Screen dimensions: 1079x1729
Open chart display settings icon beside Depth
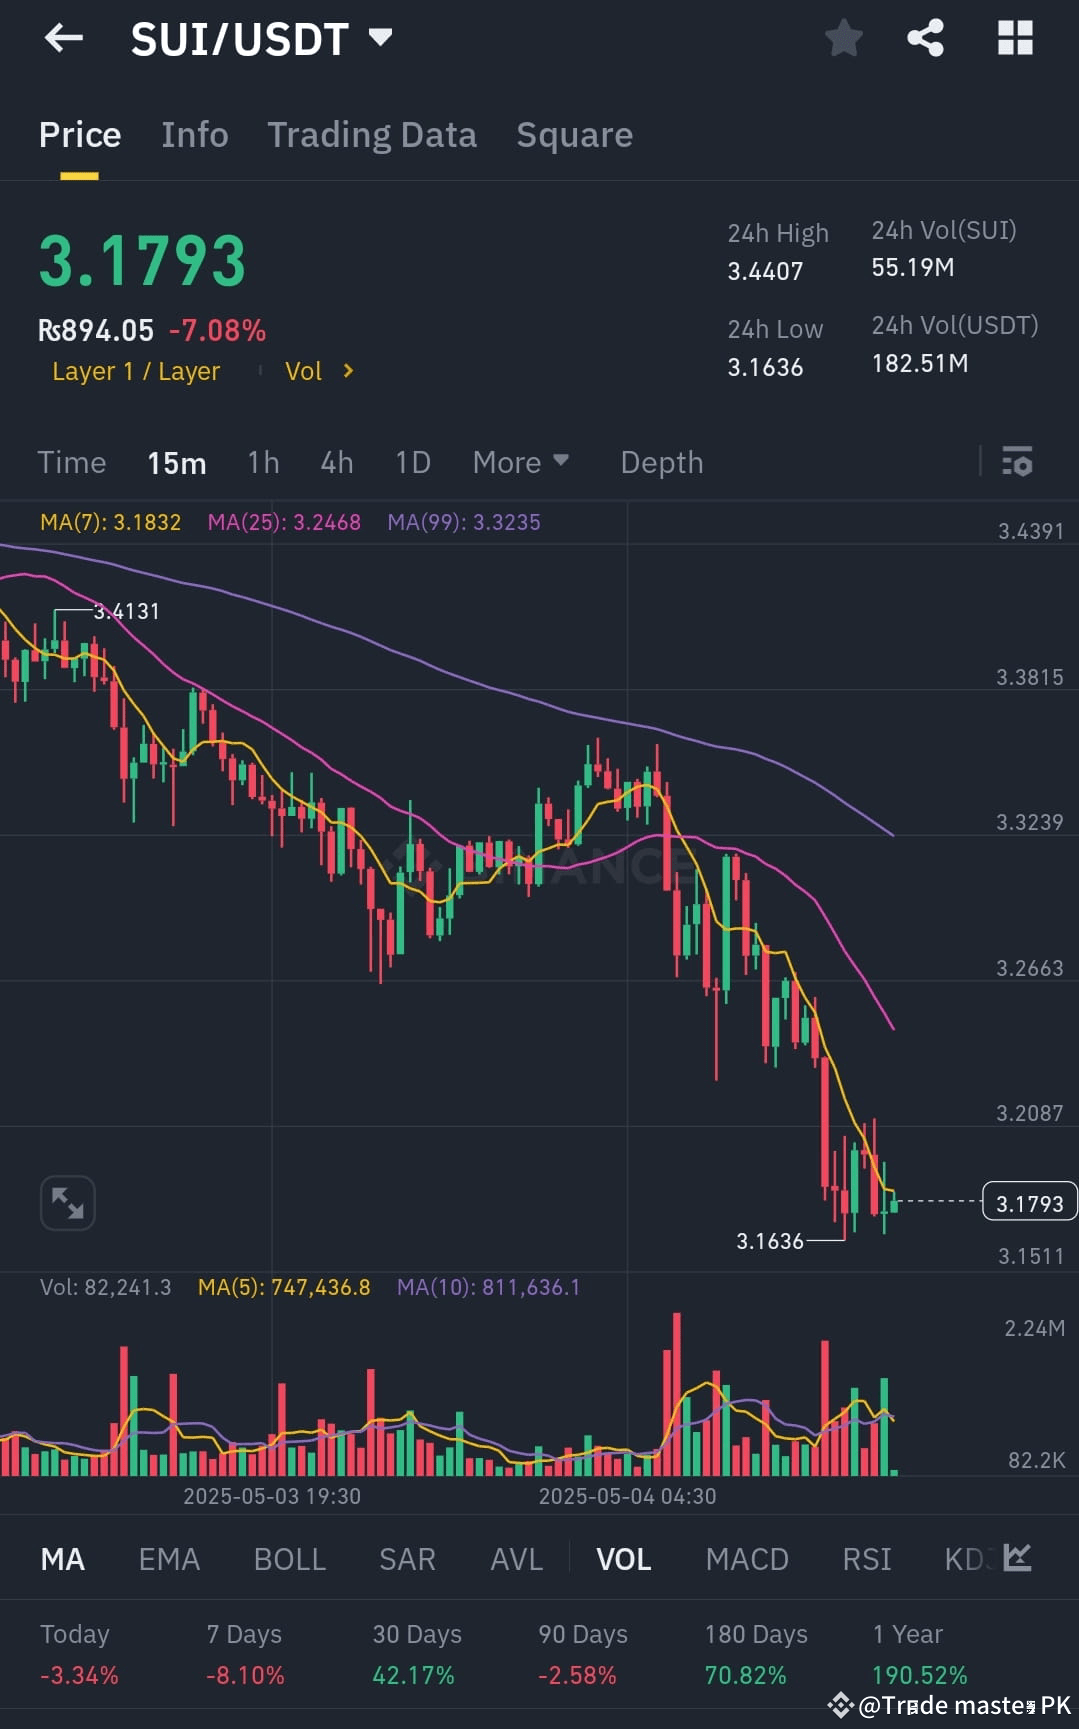click(x=1016, y=462)
